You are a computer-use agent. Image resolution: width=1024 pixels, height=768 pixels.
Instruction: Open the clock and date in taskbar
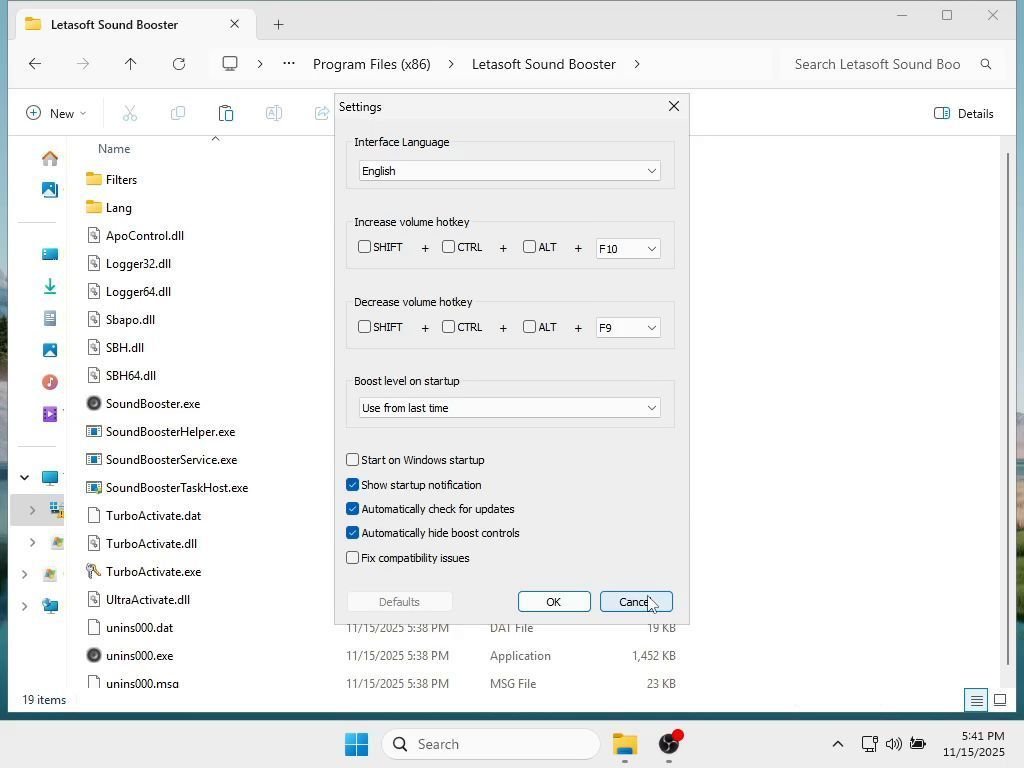(974, 744)
